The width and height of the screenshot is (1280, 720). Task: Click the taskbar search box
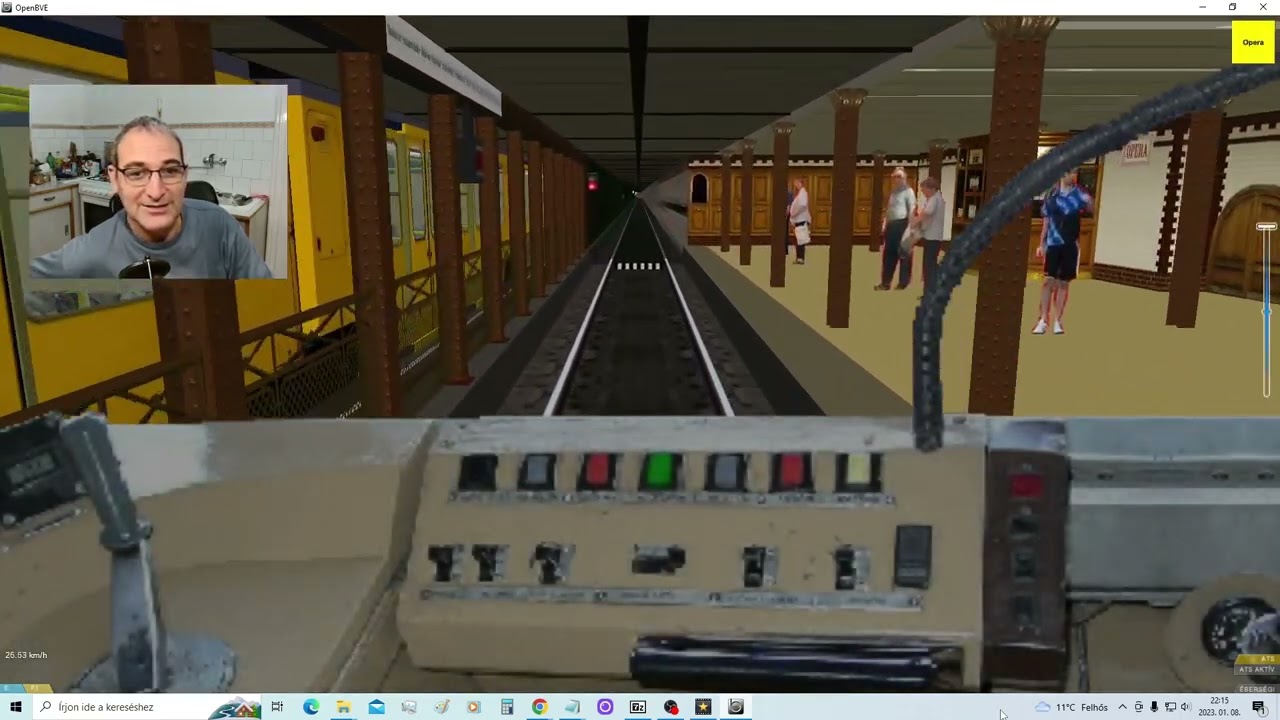[145, 707]
